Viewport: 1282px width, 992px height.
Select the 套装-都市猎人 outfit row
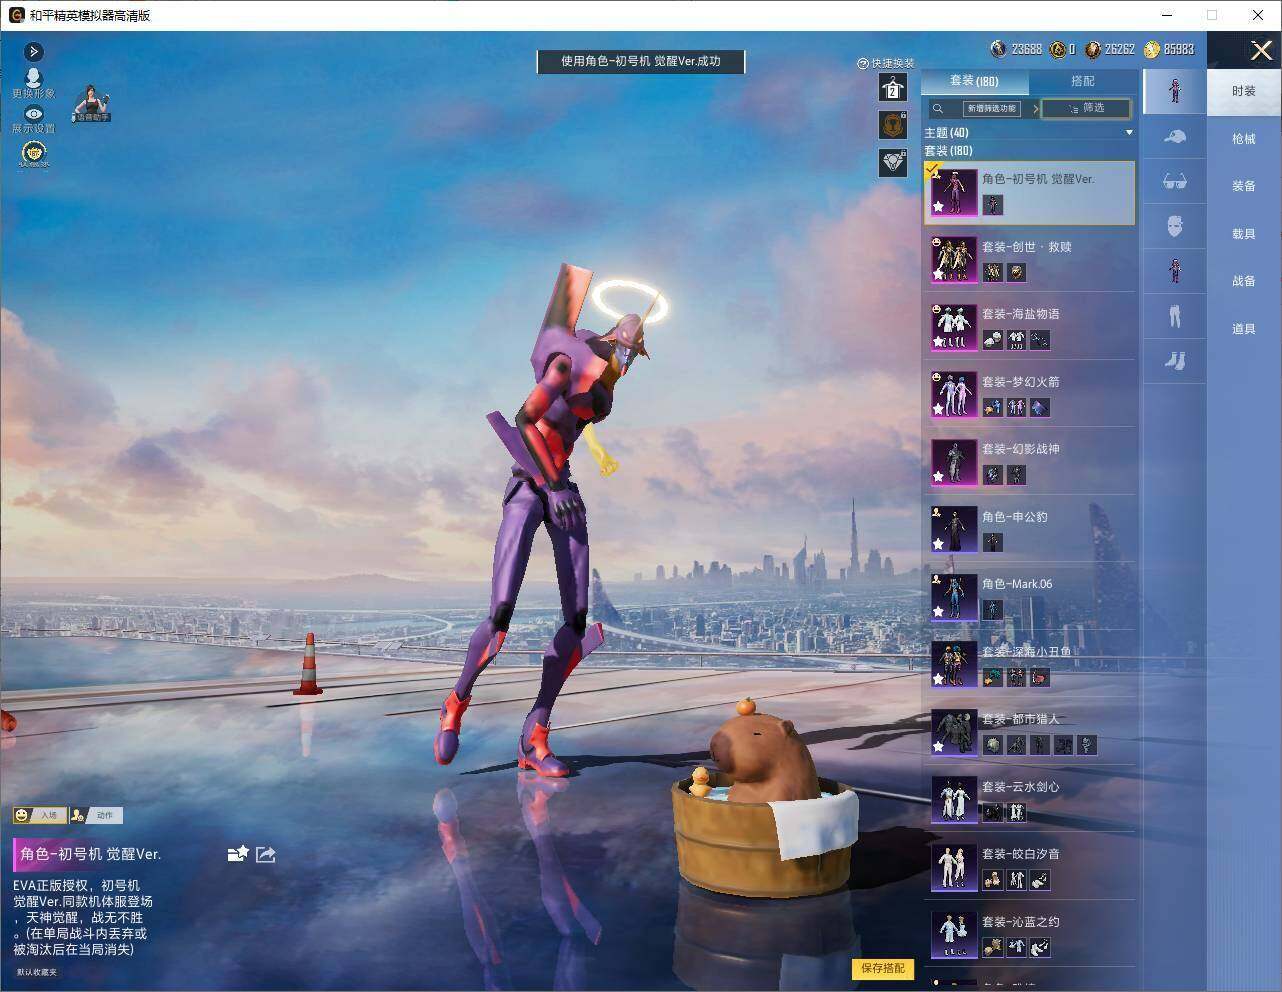coord(1030,731)
